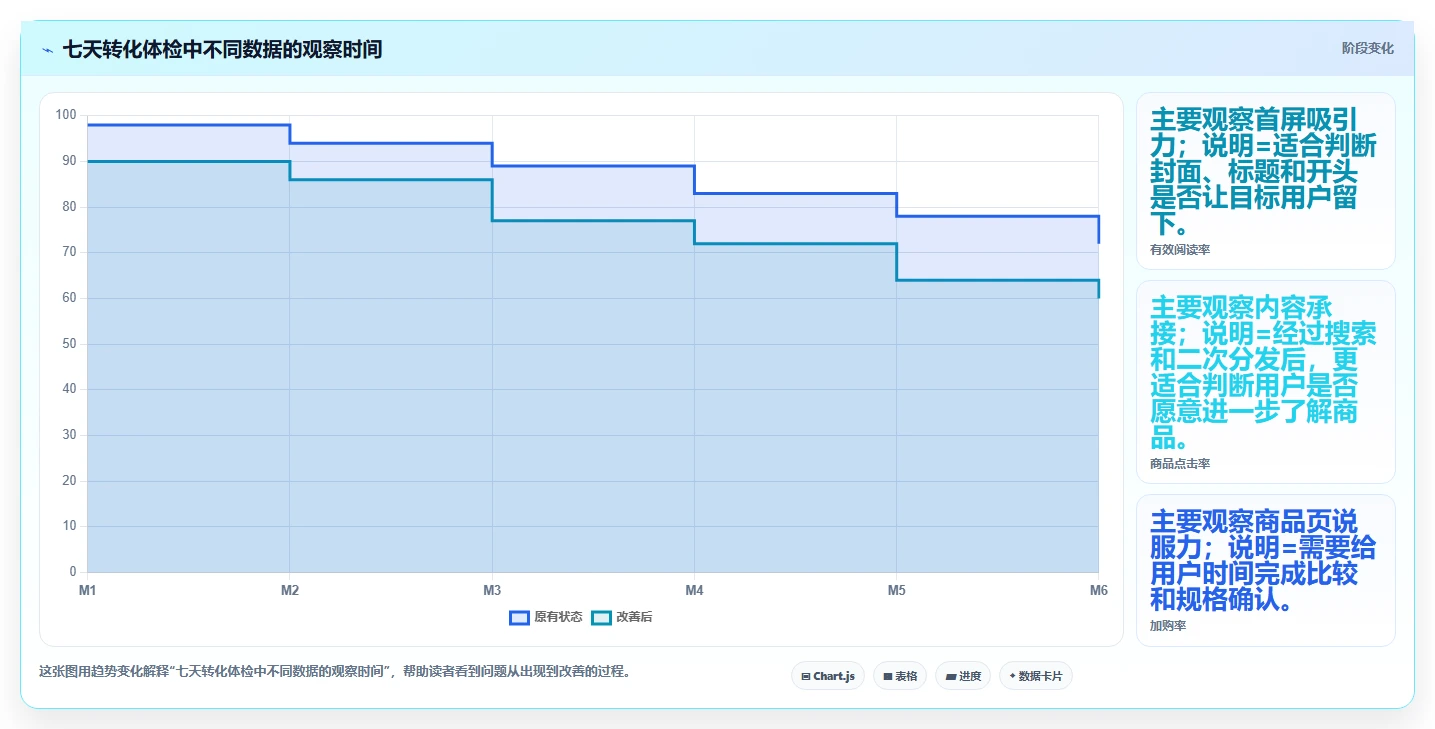This screenshot has width=1435, height=729.
Task: Click the chart description sentence below the chart
Action: click(335, 672)
